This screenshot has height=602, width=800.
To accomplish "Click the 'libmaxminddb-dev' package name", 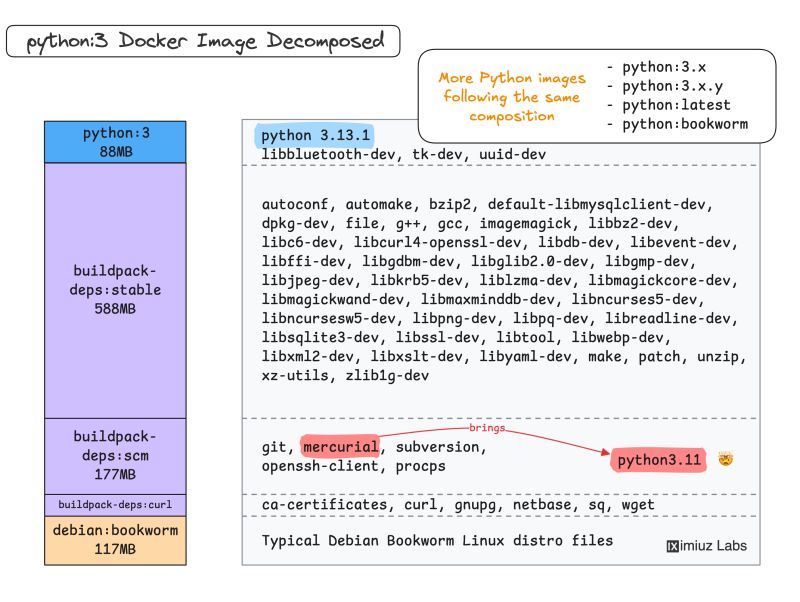I will (487, 299).
